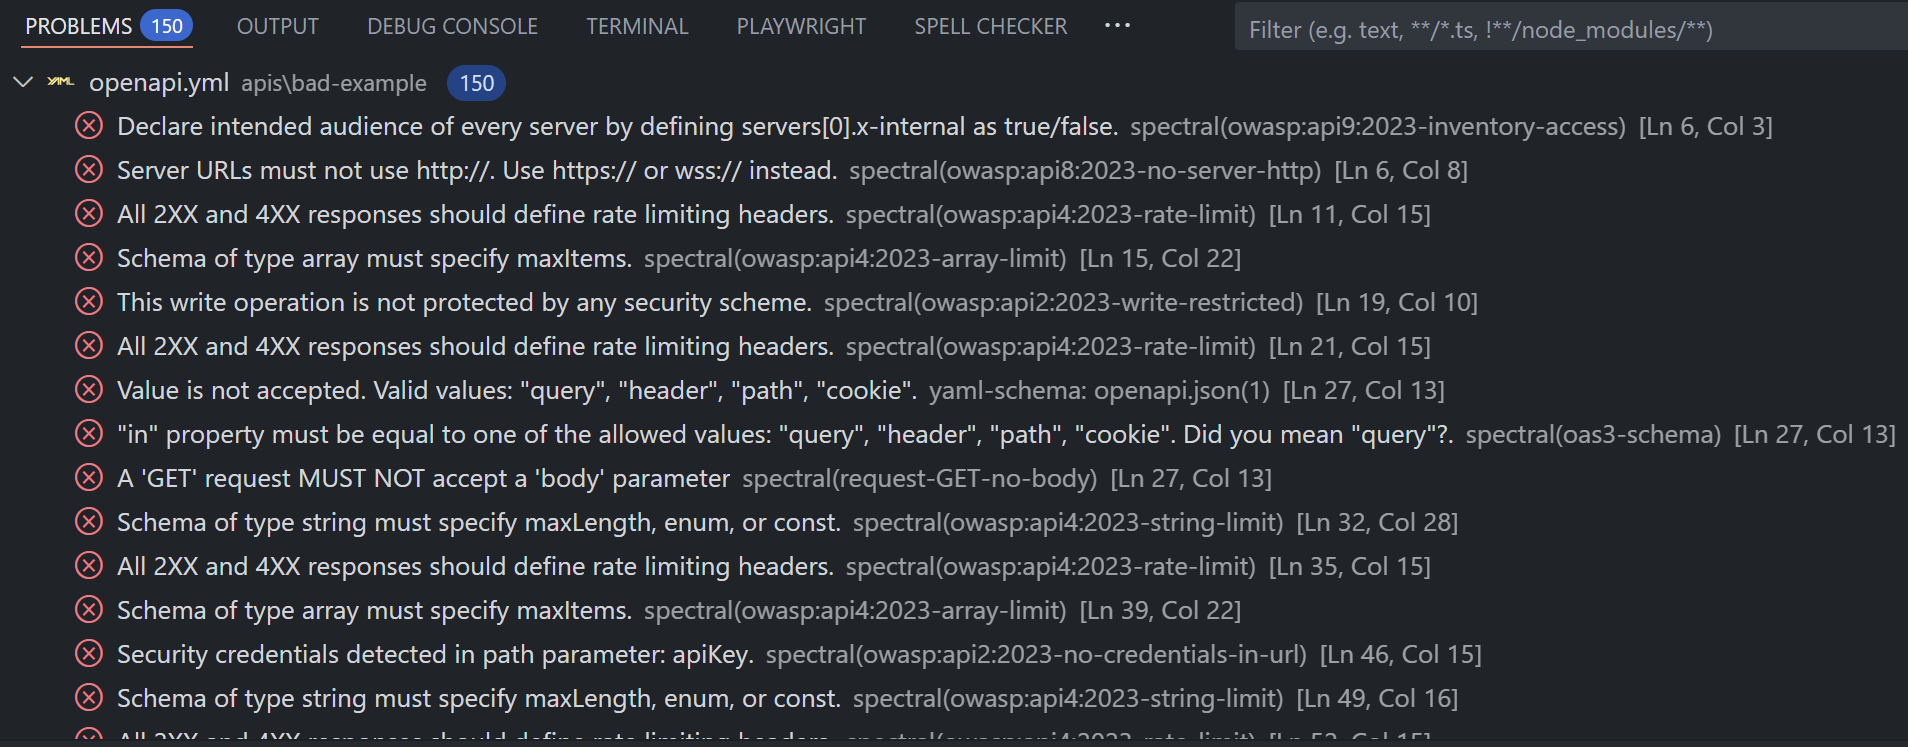This screenshot has height=747, width=1908.
Task: Click error icon for servers[0].x-internal problem
Action: click(89, 126)
